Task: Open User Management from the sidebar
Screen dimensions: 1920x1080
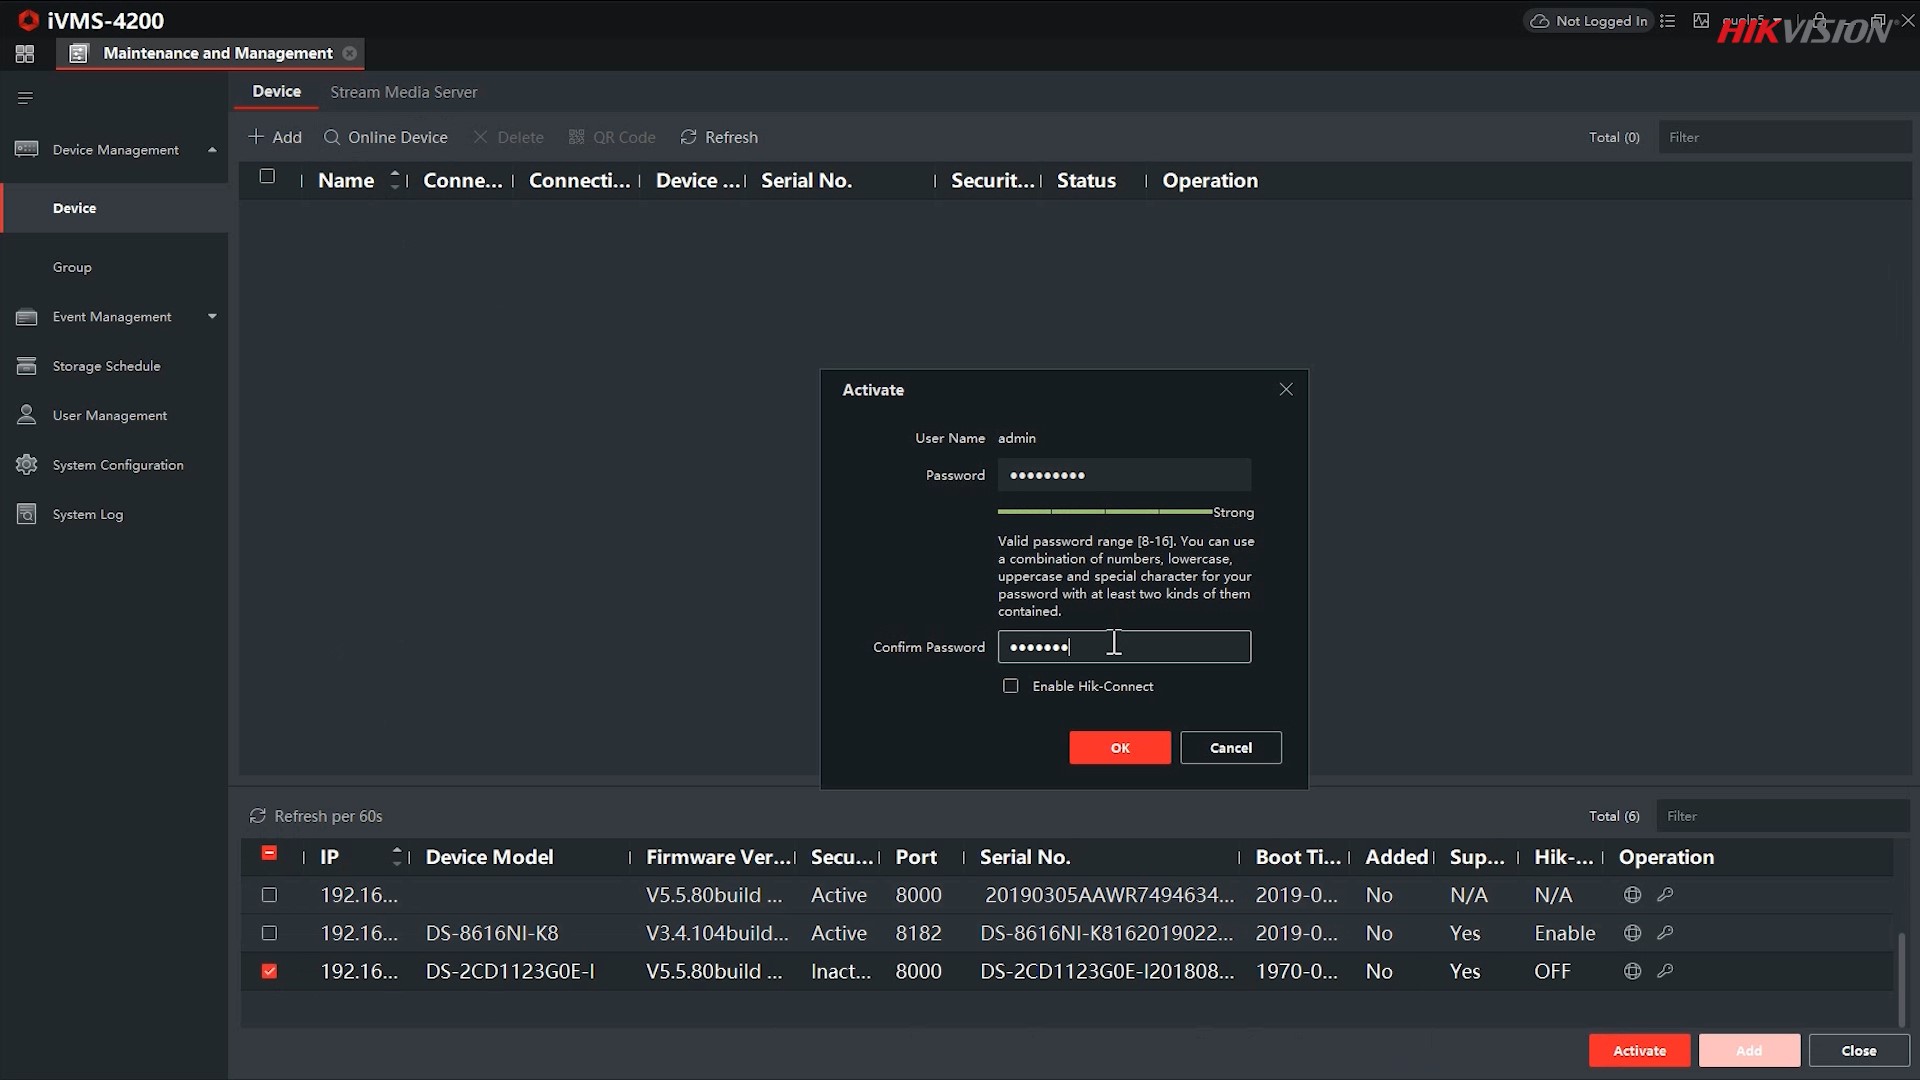Action: [109, 414]
